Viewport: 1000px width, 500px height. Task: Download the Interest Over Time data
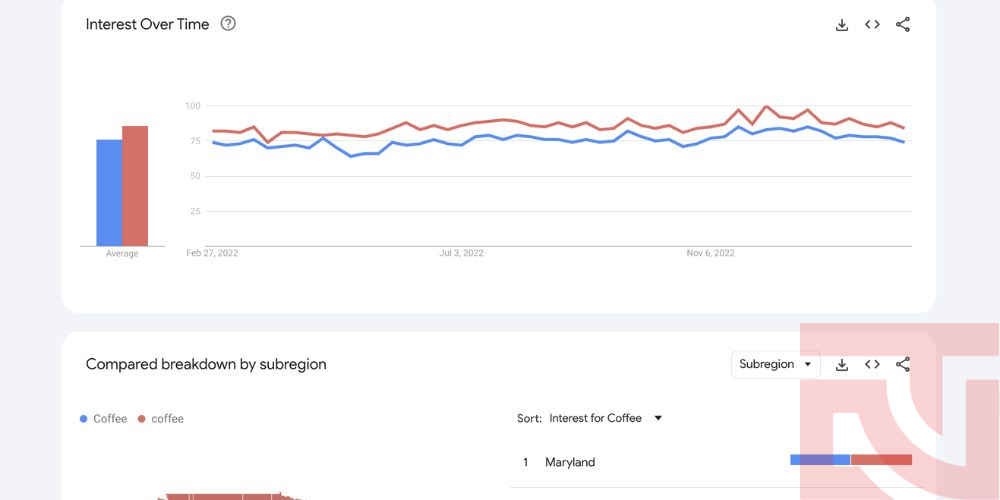(842, 25)
